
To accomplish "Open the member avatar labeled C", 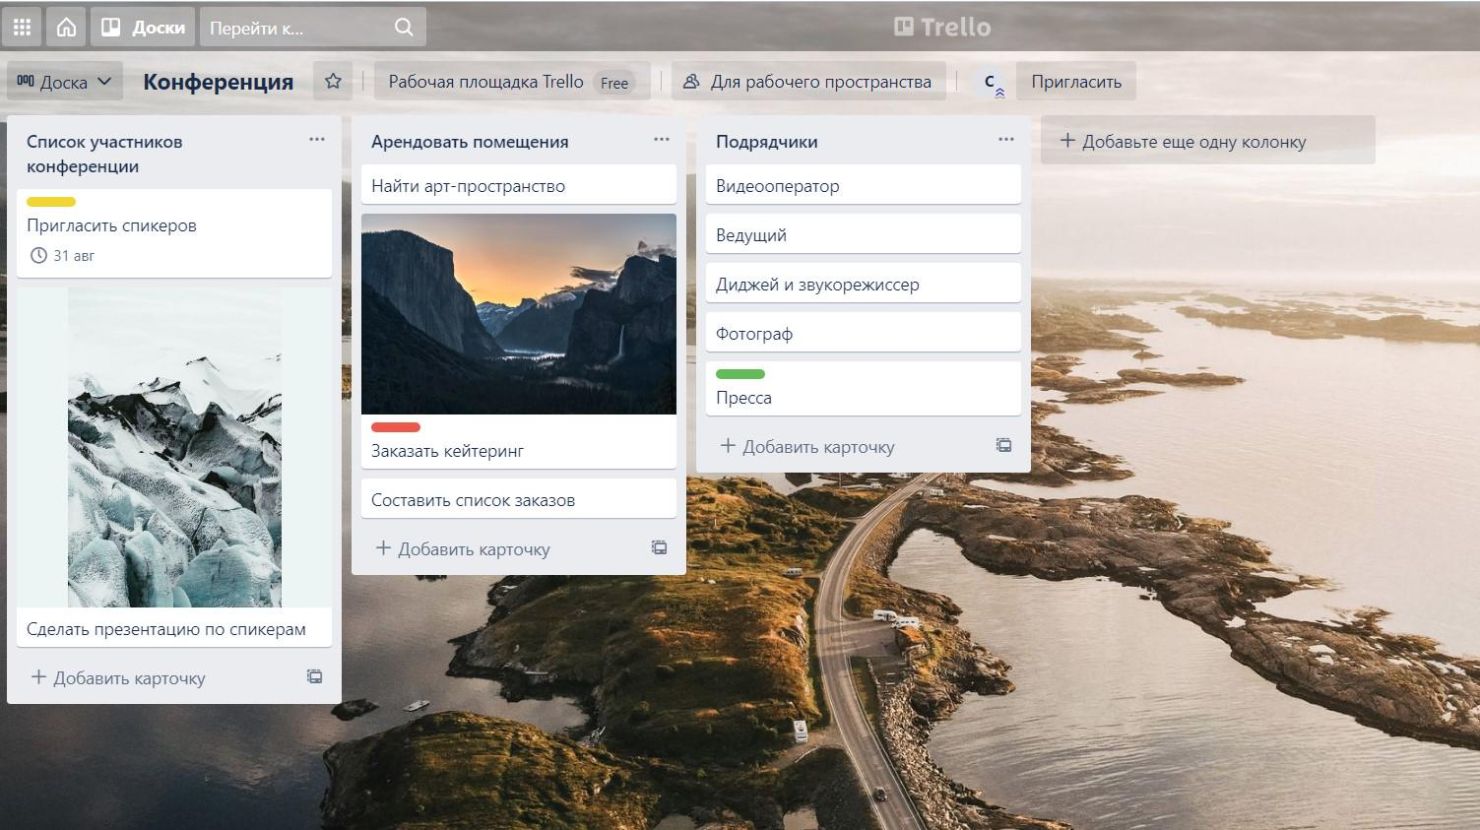I will pos(989,82).
